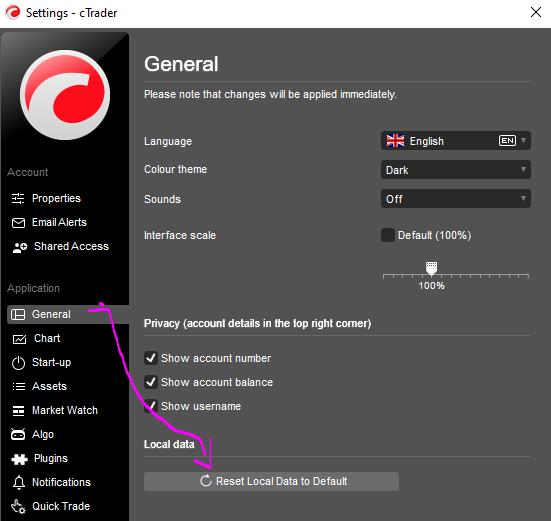
Task: Open Properties via its sliders icon
Action: click(18, 198)
